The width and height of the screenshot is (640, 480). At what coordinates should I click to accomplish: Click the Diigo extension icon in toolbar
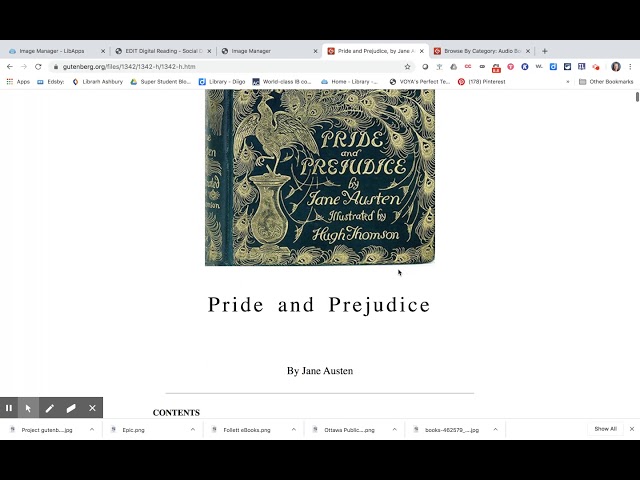point(553,67)
